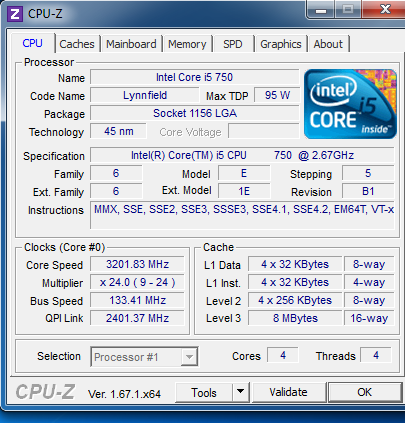The width and height of the screenshot is (405, 423).
Task: Click the Level 2 8-way associativity
Action: (x=369, y=300)
